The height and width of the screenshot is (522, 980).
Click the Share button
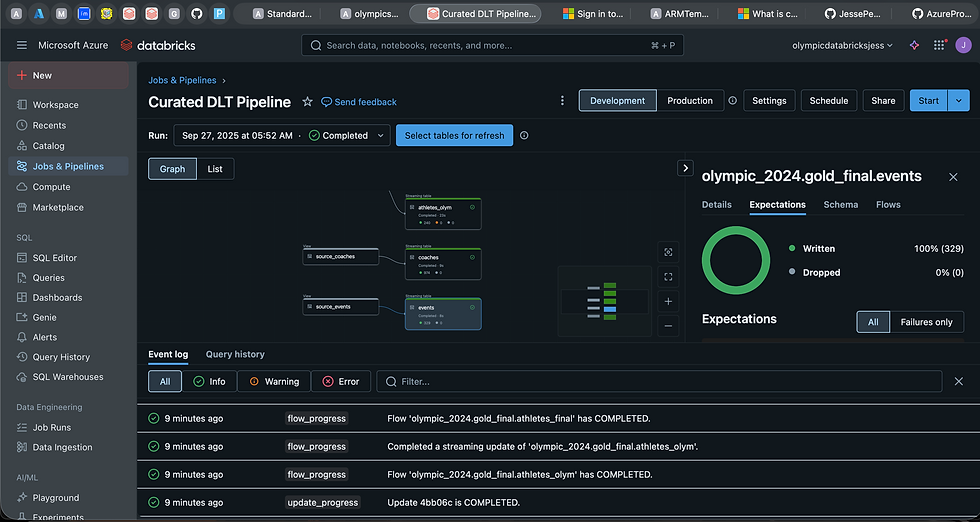click(x=883, y=101)
